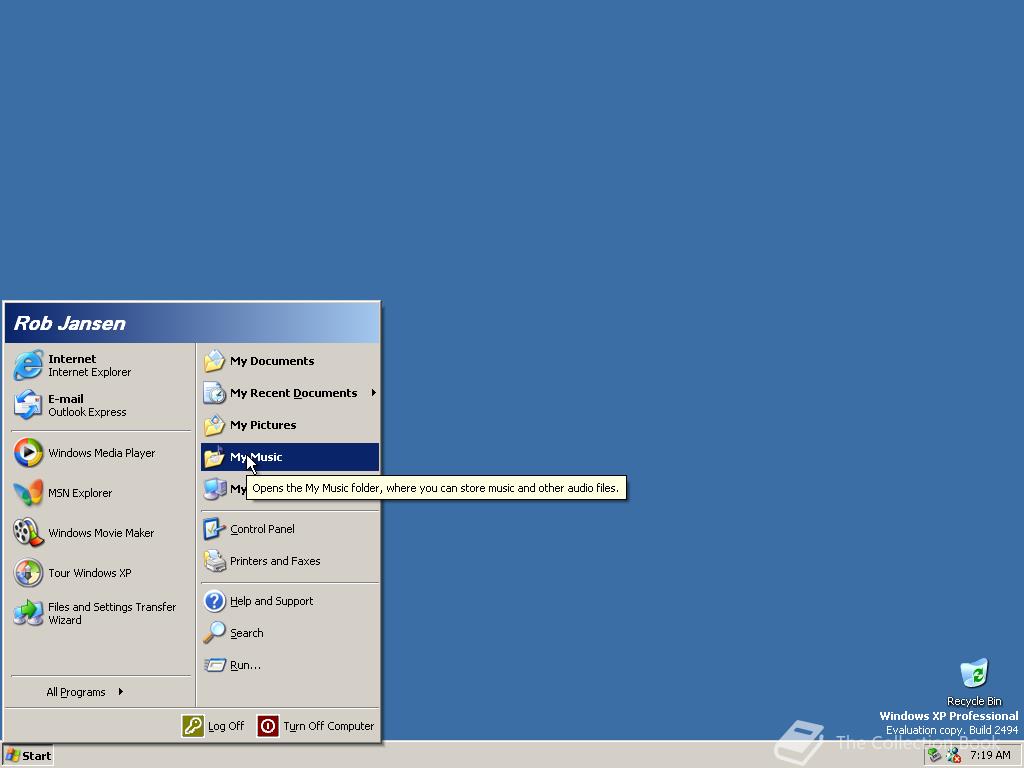Click the Tour Windows XP label text
Viewport: 1024px width, 768px height.
89,573
